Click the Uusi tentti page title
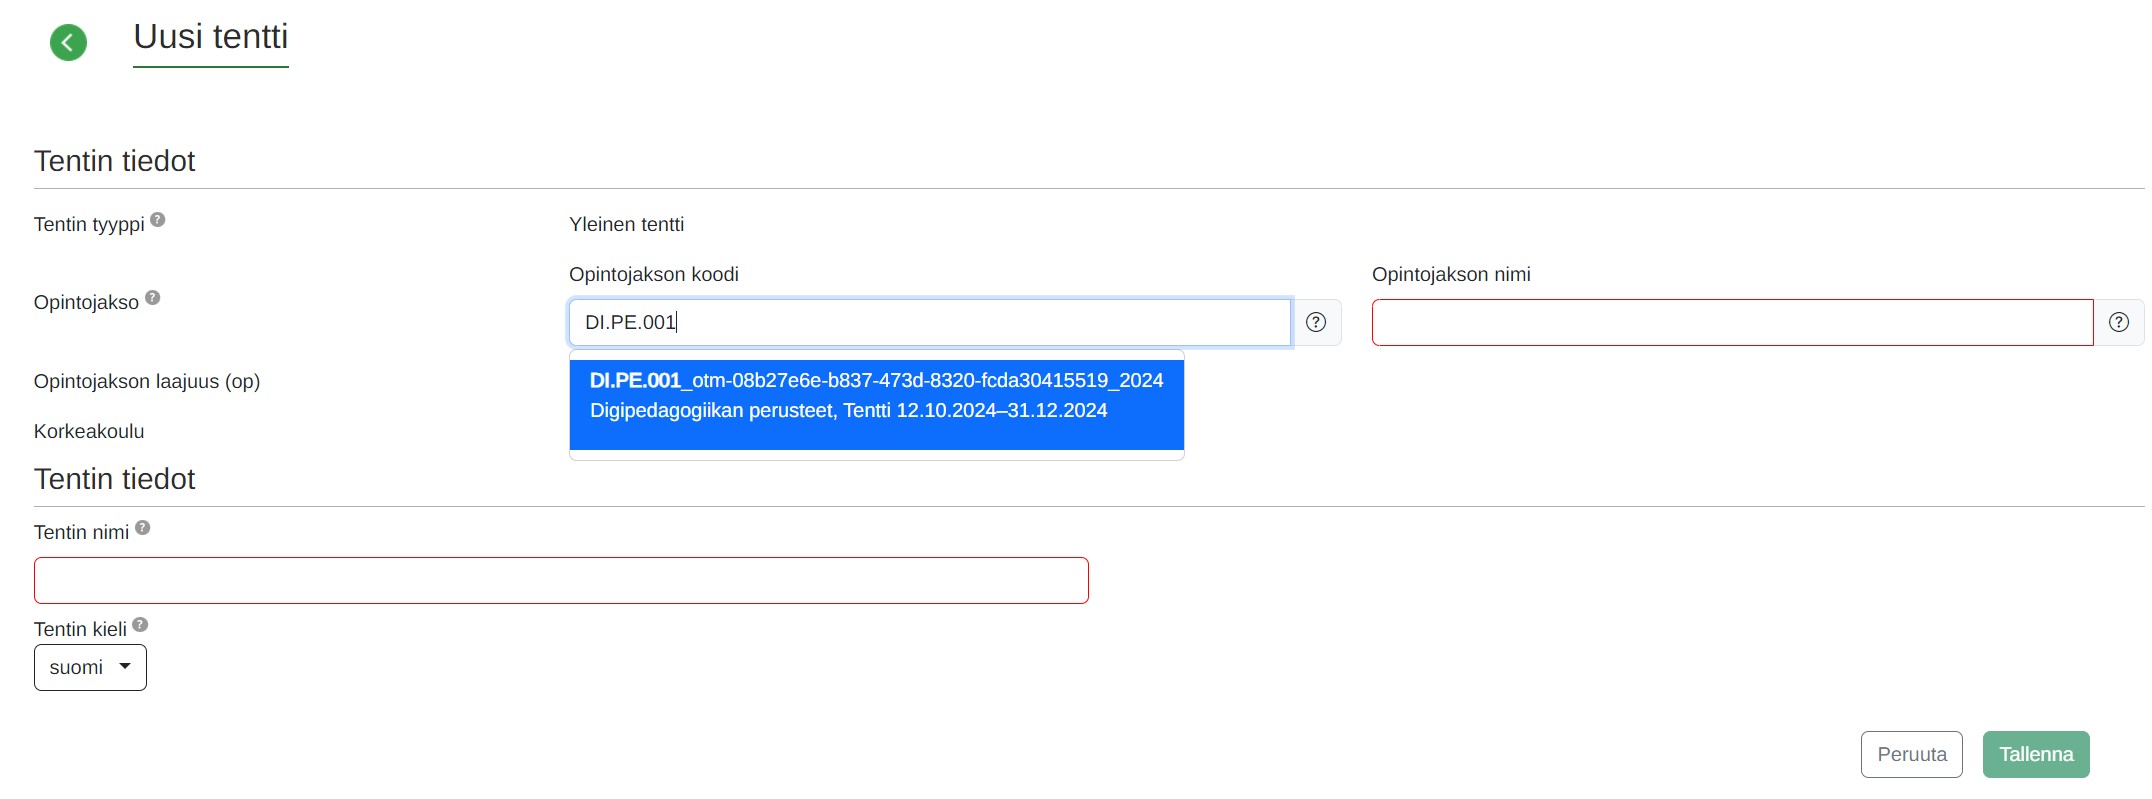Image resolution: width=2152 pixels, height=799 pixels. [211, 37]
